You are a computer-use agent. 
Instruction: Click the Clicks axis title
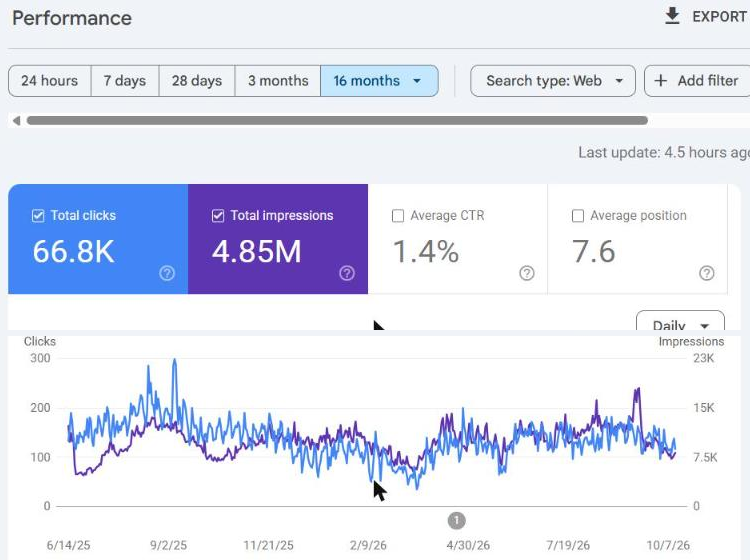[40, 341]
